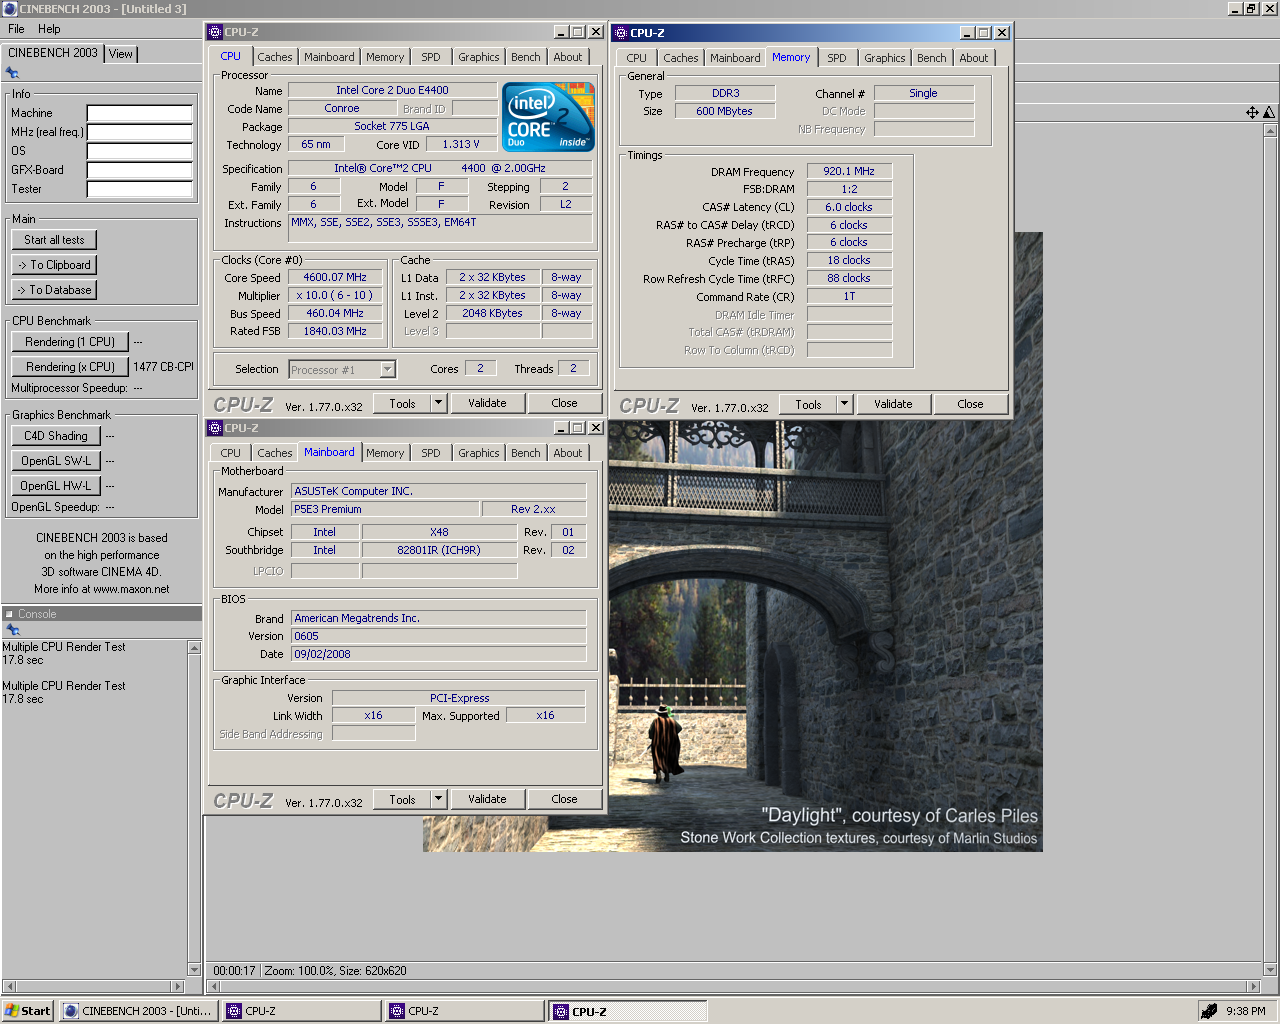
Task: Click Close button in CPU-Z CPU window
Action: pyautogui.click(x=564, y=403)
